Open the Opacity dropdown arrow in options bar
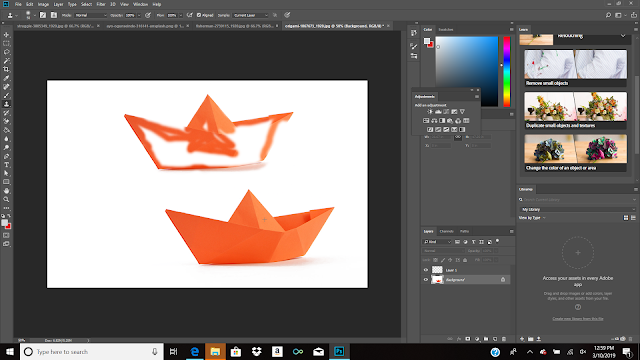Viewport: 640px width, 360px height. (x=139, y=15)
